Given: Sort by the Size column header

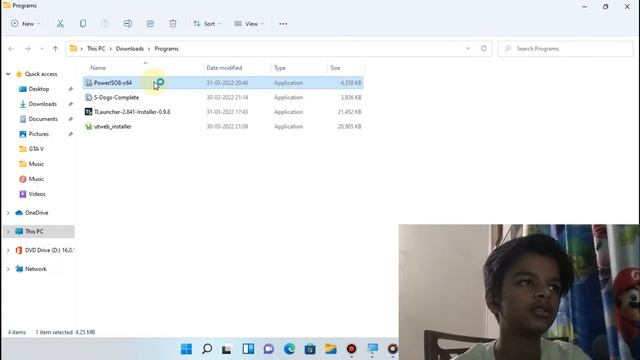Looking at the screenshot, I should pyautogui.click(x=335, y=68).
